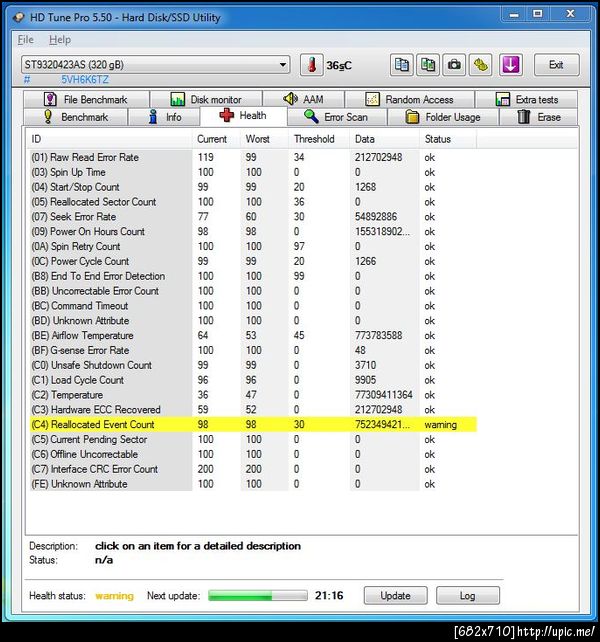Image resolution: width=600 pixels, height=642 pixels.
Task: Sort by the Current column header
Action: pyautogui.click(x=216, y=139)
